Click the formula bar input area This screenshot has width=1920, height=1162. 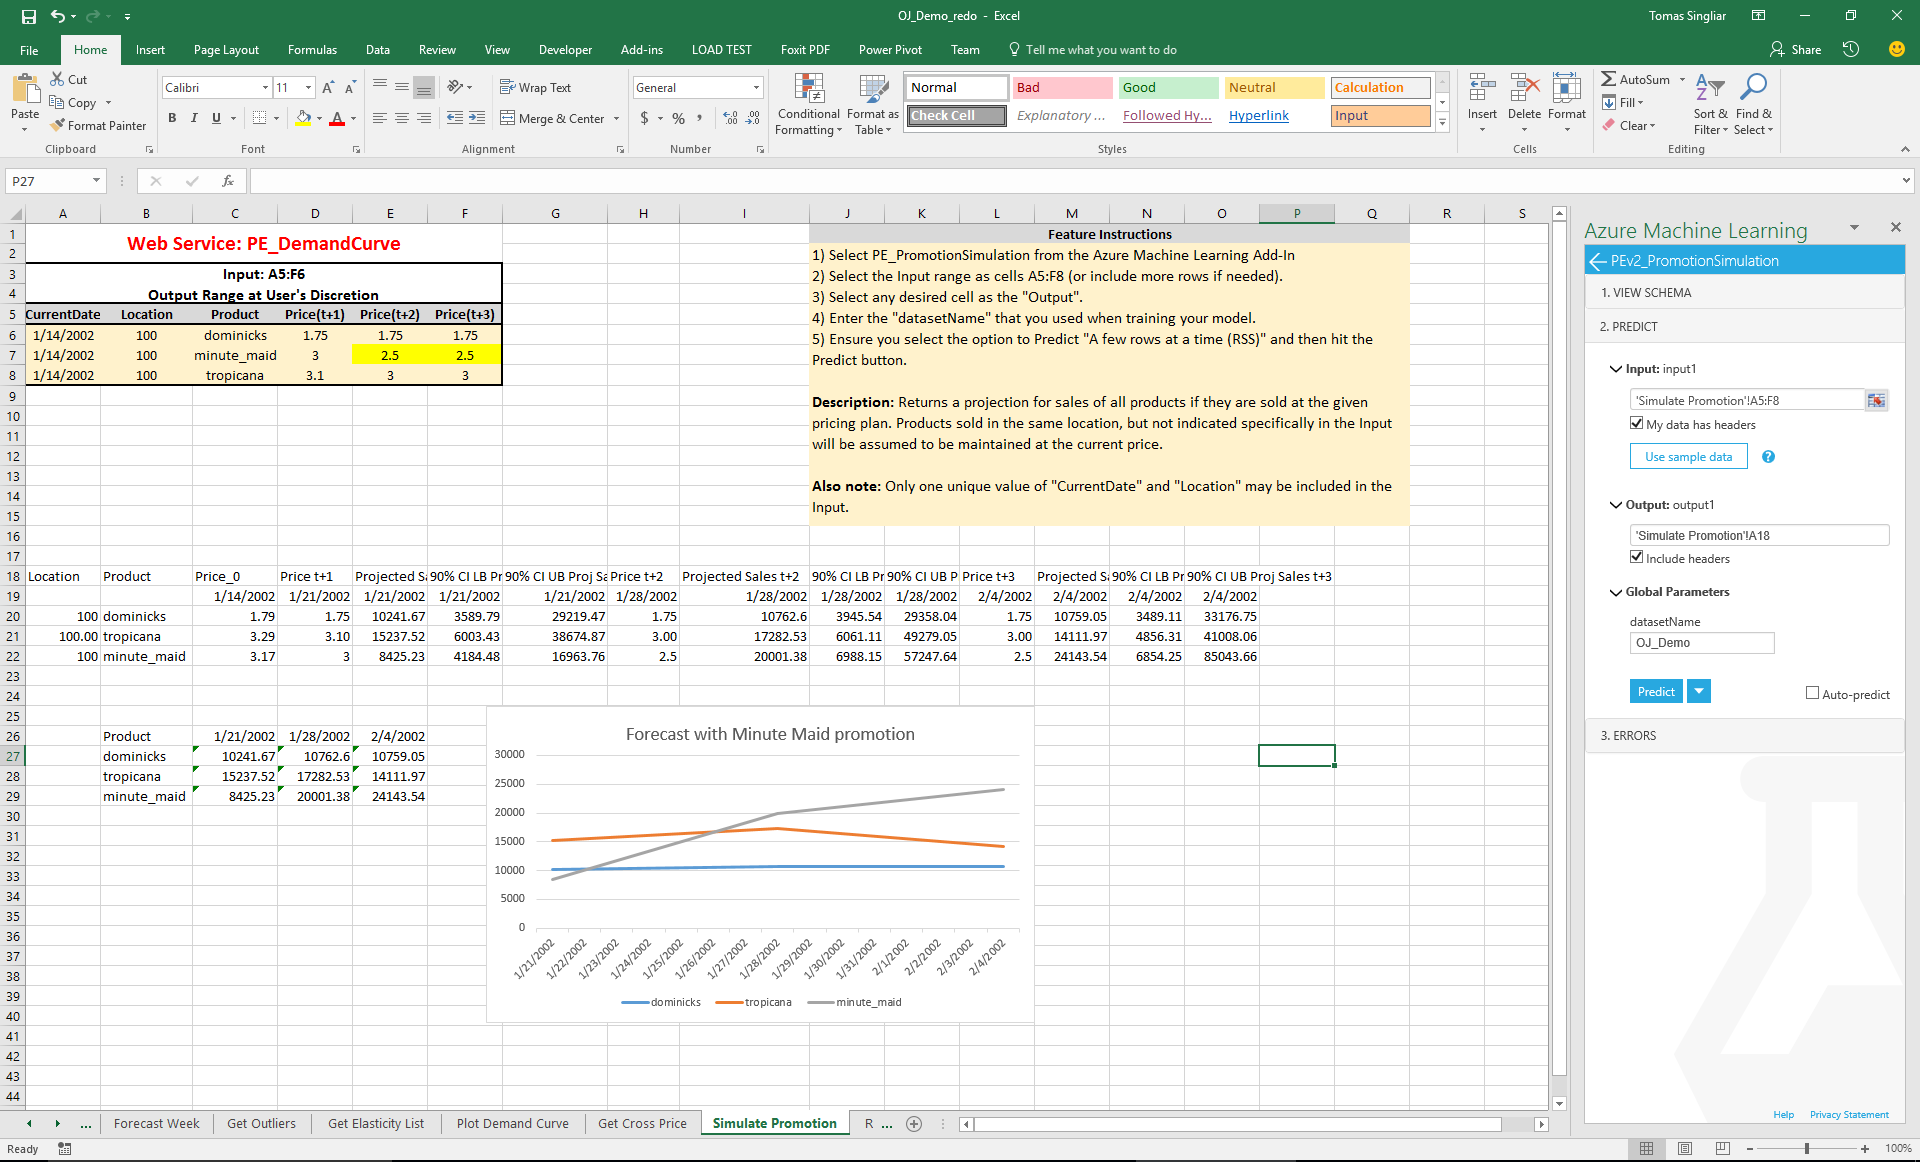tap(1075, 181)
